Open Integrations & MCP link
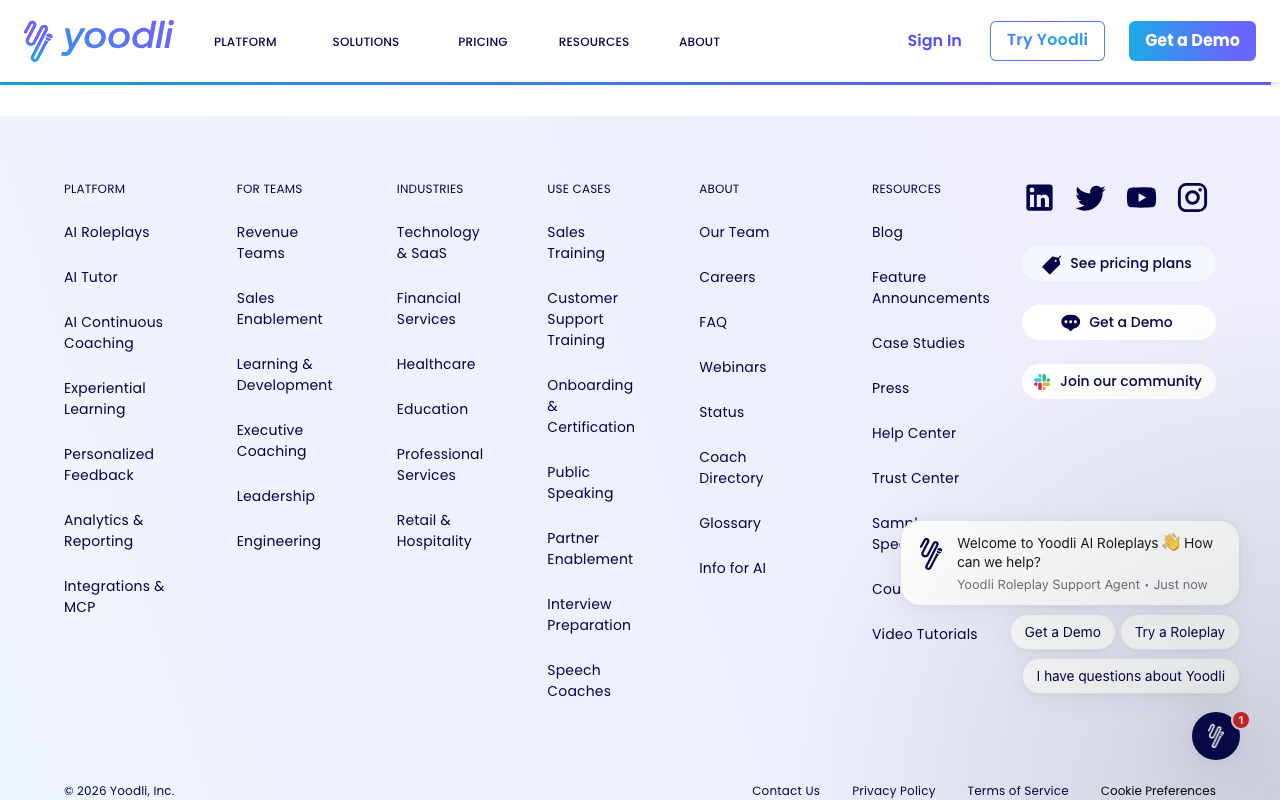1280x800 pixels. [114, 597]
